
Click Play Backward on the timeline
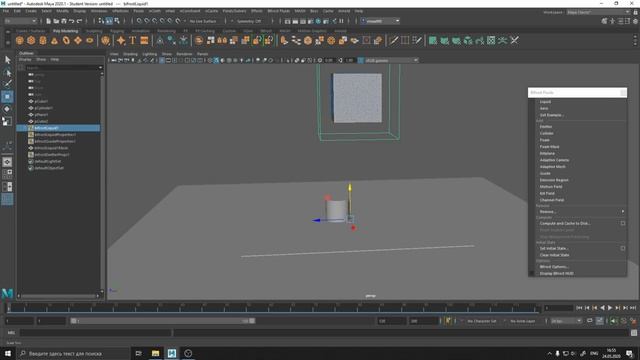tap(602, 308)
